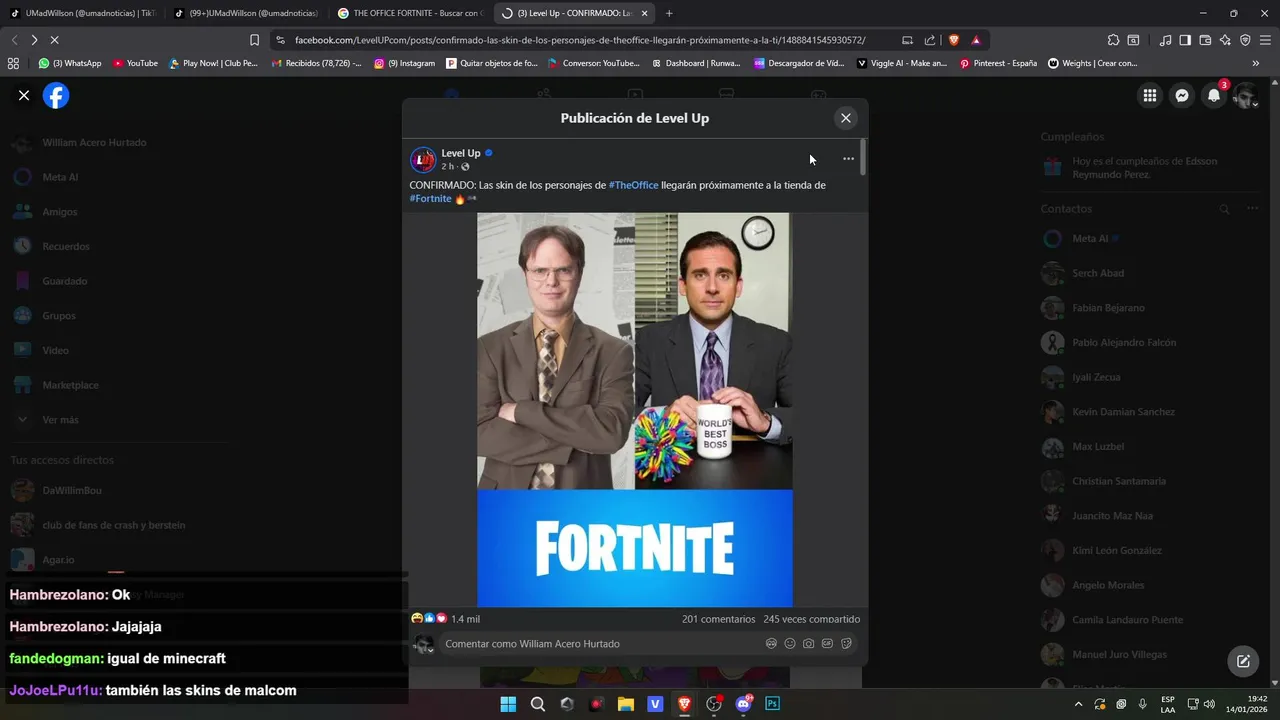The width and height of the screenshot is (1280, 720).
Task: Open the emoji picker in comment box
Action: (790, 644)
